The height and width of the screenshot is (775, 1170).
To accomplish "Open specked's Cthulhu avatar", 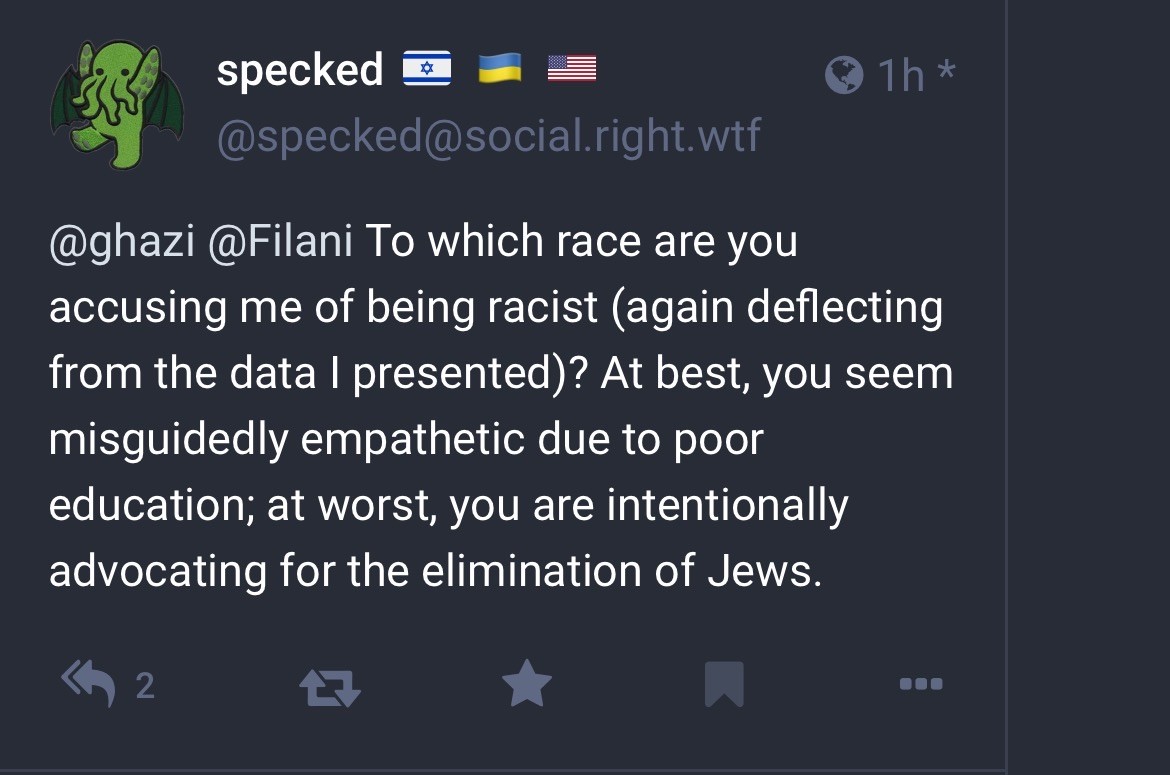I will coord(116,105).
